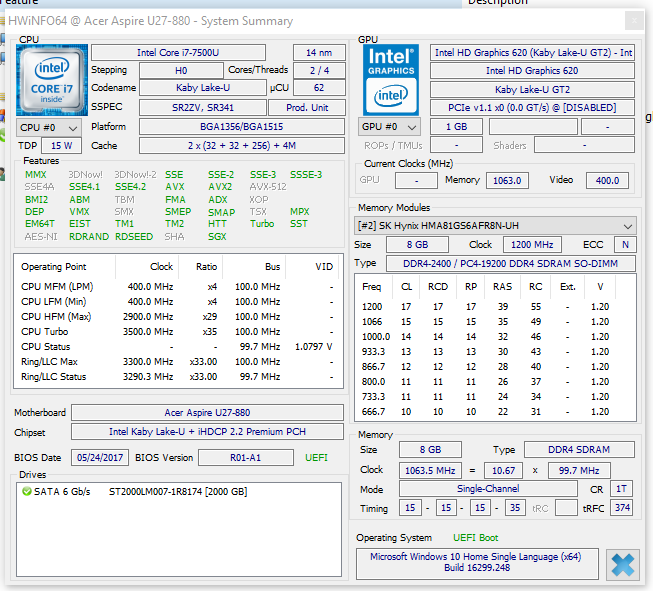Click the tRFC 374 value
The image size is (653, 591).
pyautogui.click(x=622, y=508)
